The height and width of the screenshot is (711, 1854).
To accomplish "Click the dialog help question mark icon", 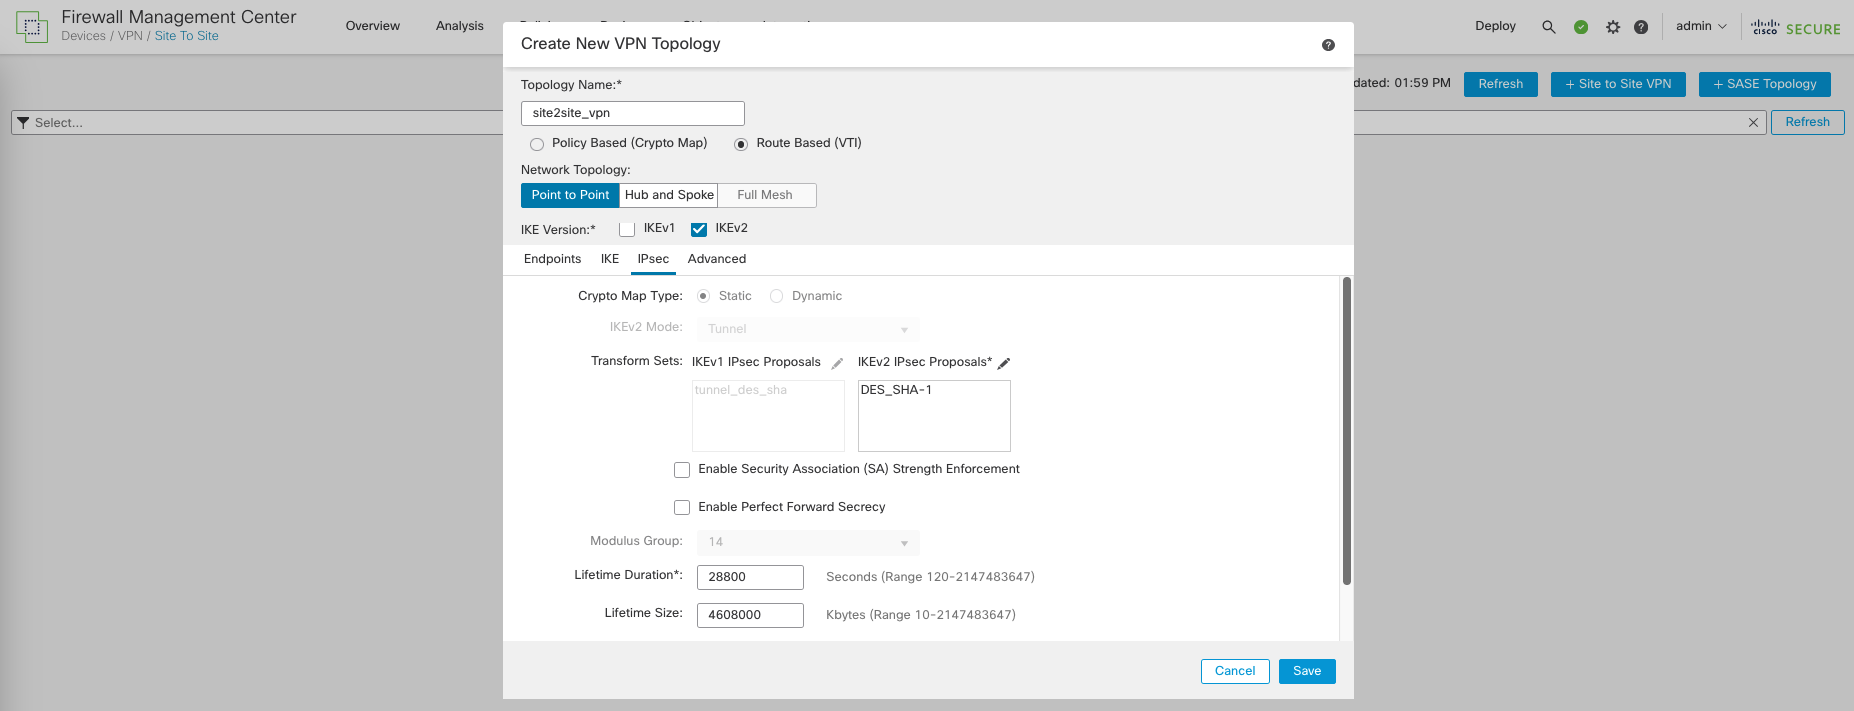I will (1328, 45).
